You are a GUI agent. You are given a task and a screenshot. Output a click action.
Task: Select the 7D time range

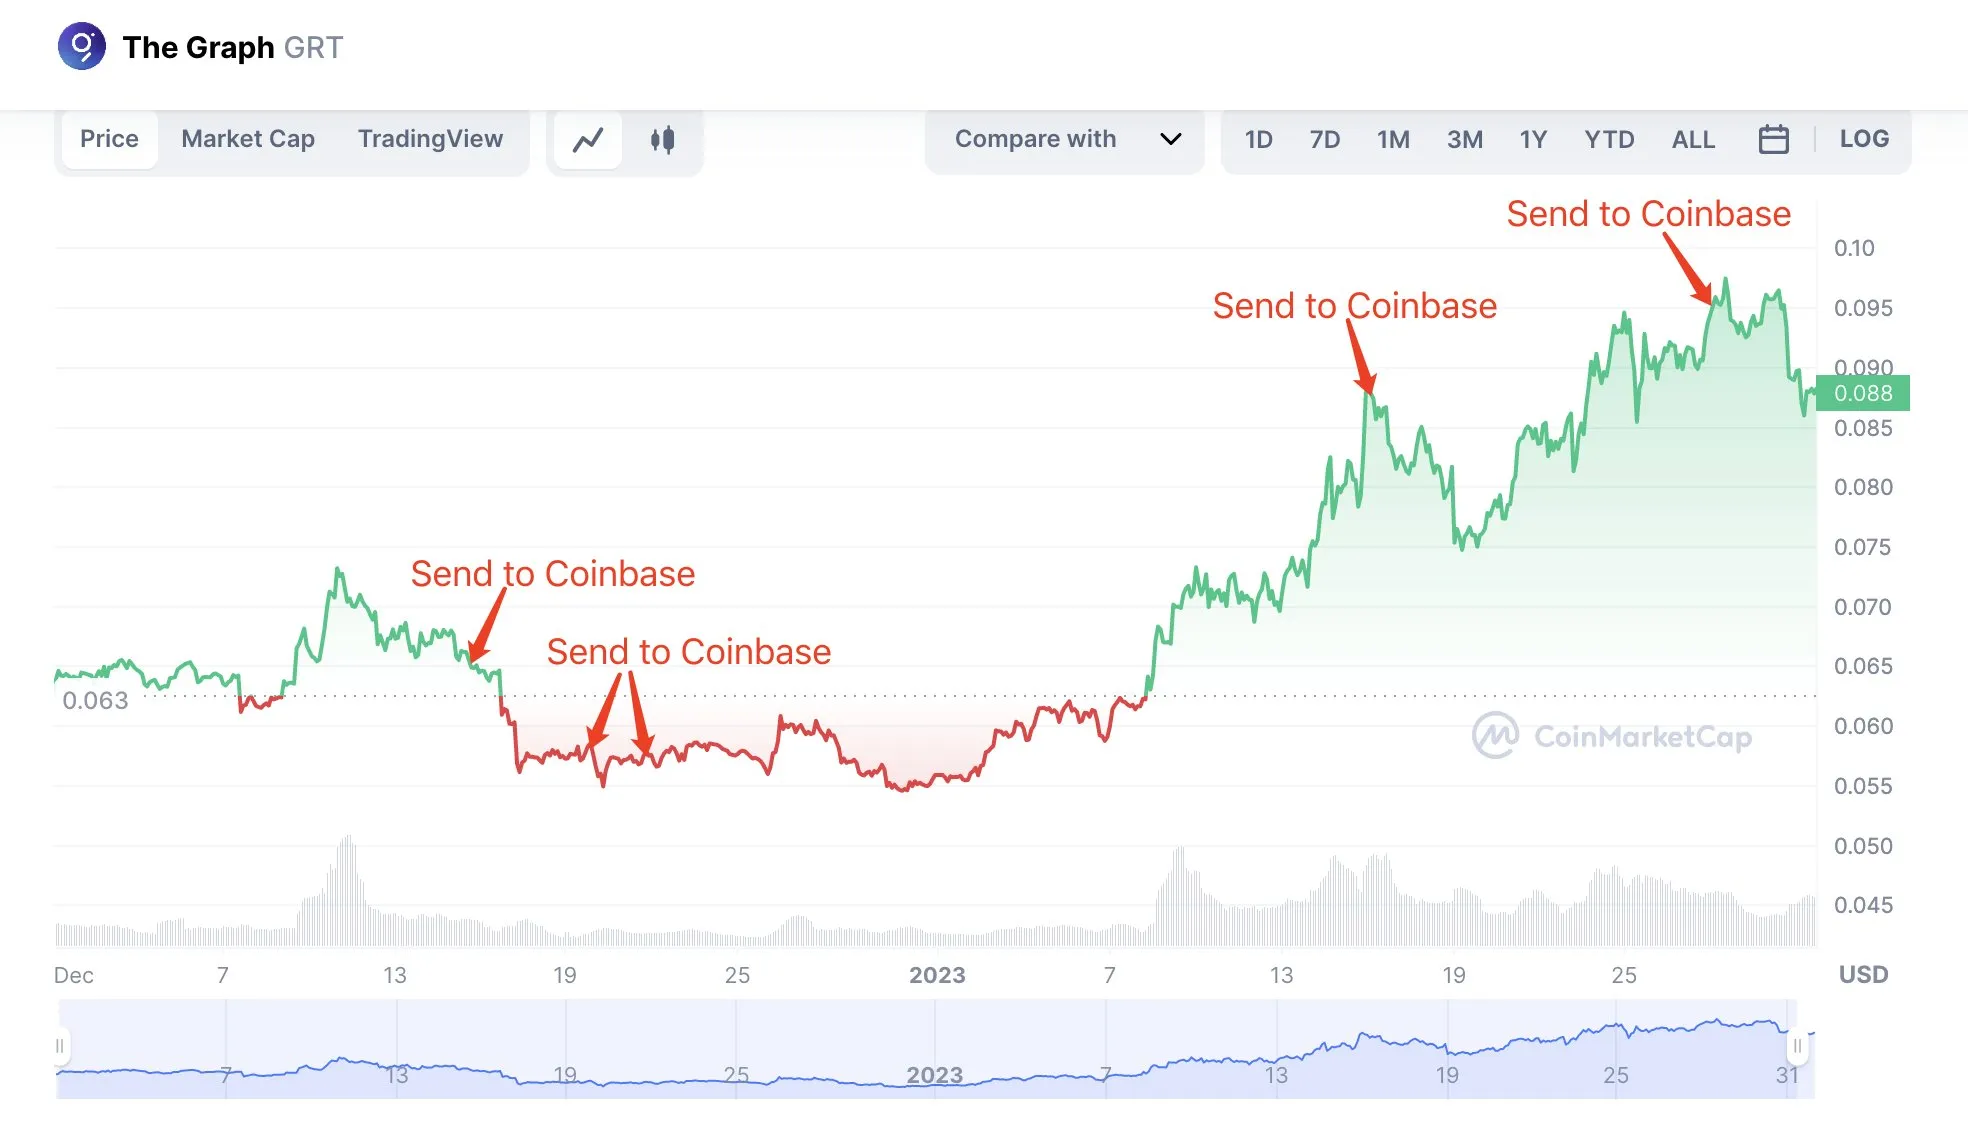click(1325, 140)
